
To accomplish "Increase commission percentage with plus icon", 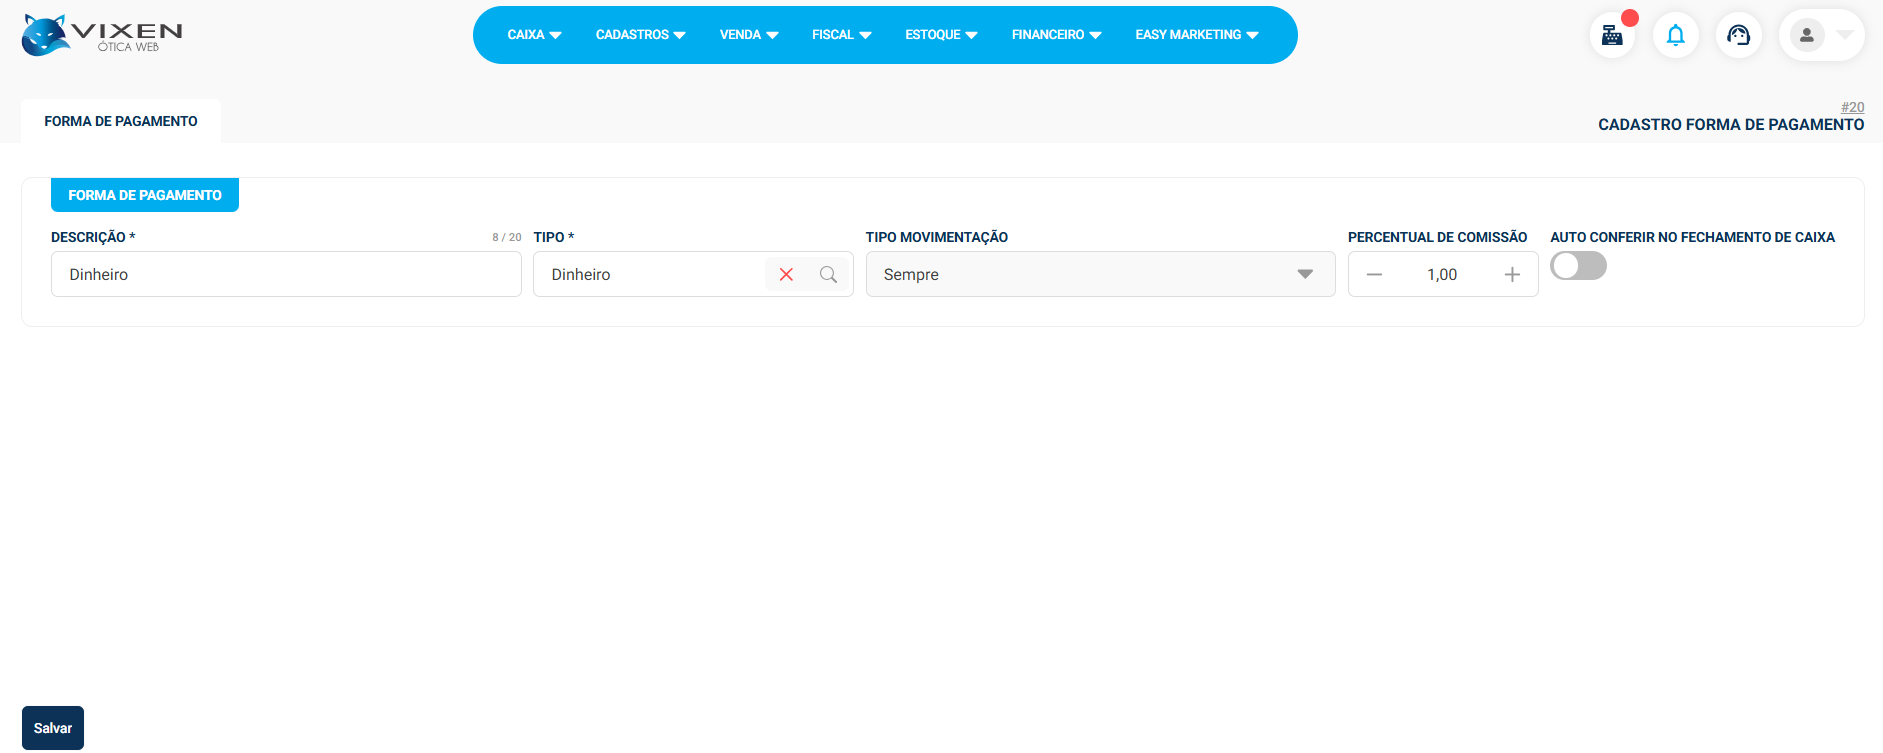I will coord(1512,274).
